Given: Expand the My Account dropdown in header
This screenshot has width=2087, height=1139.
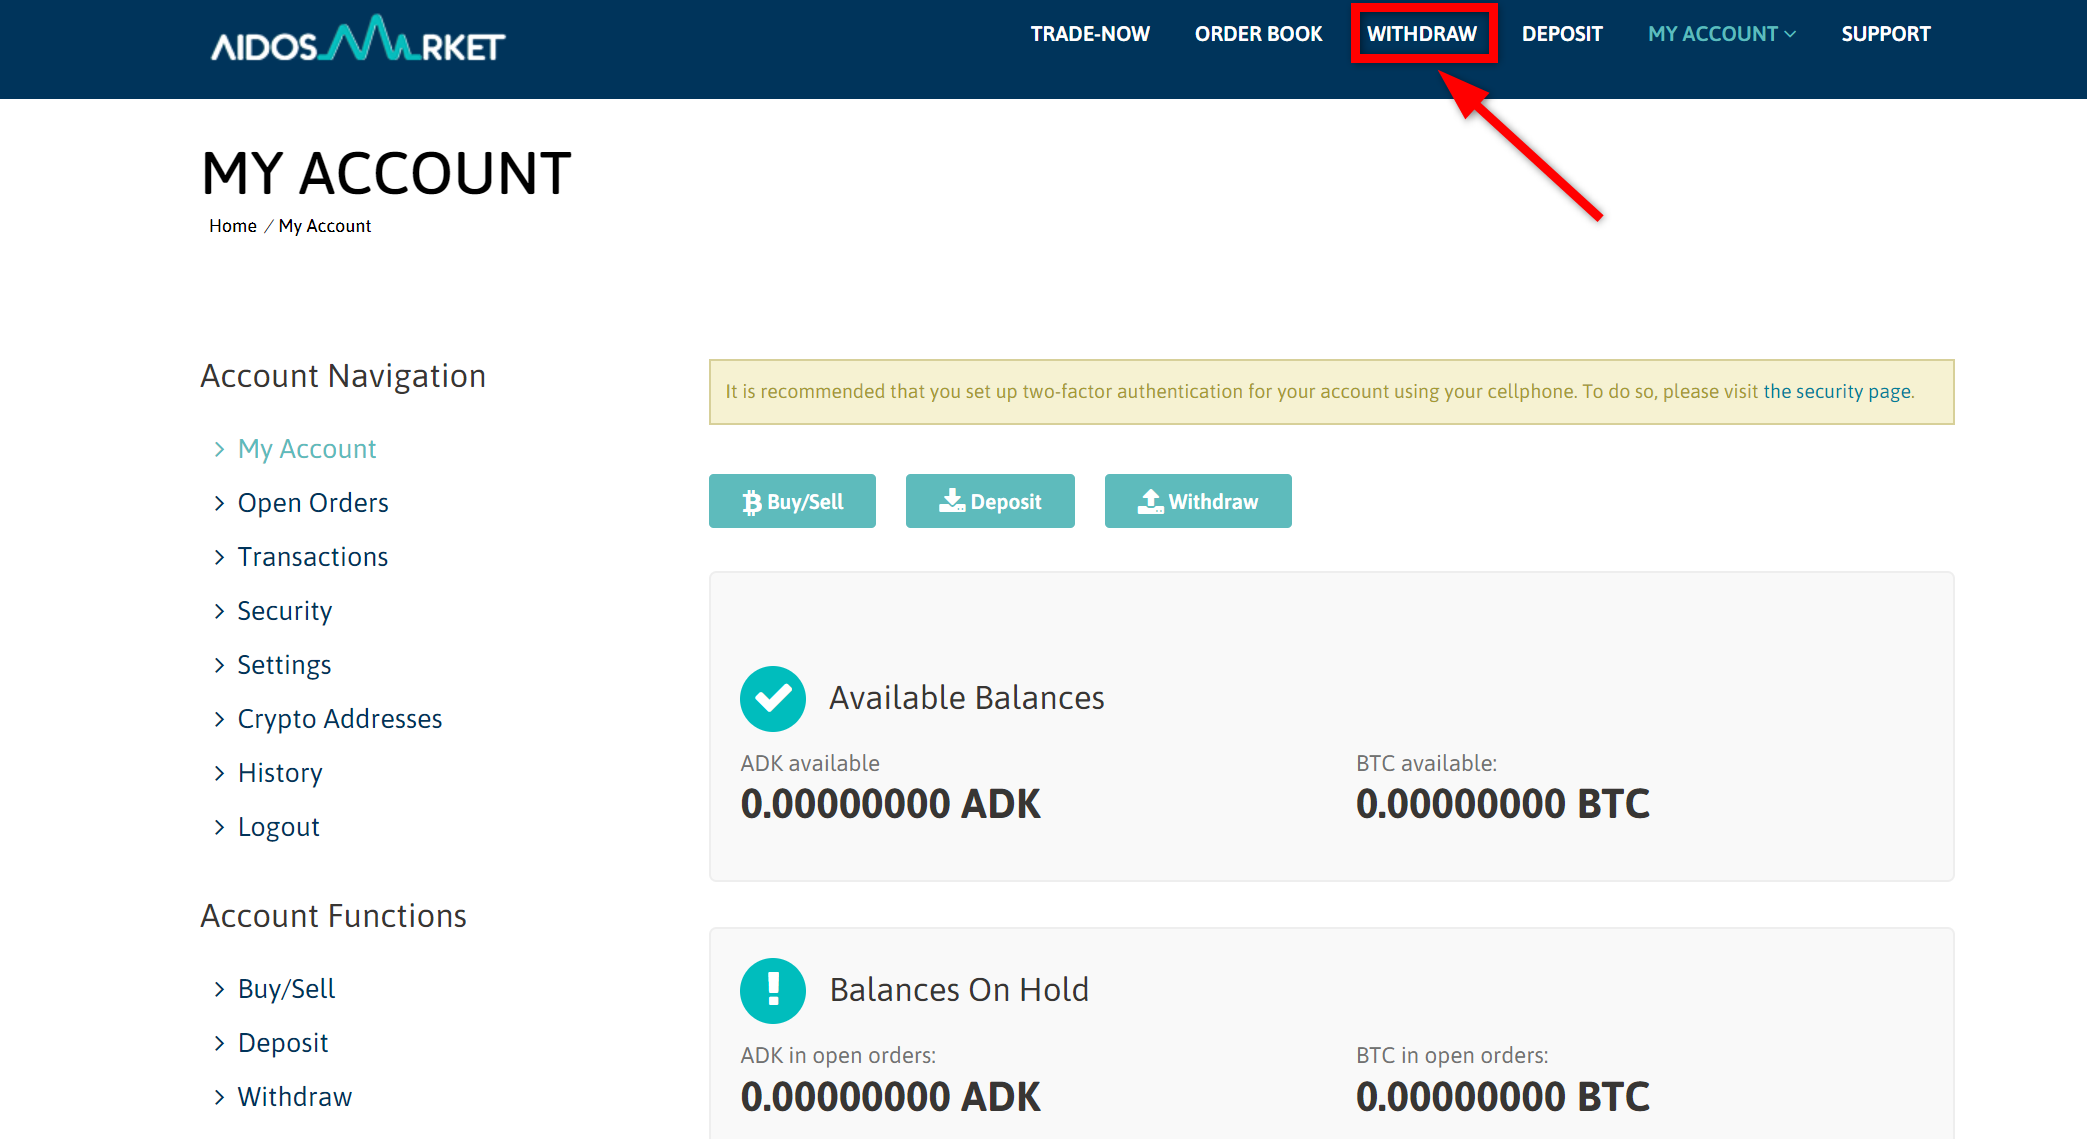Looking at the screenshot, I should coord(1721,34).
